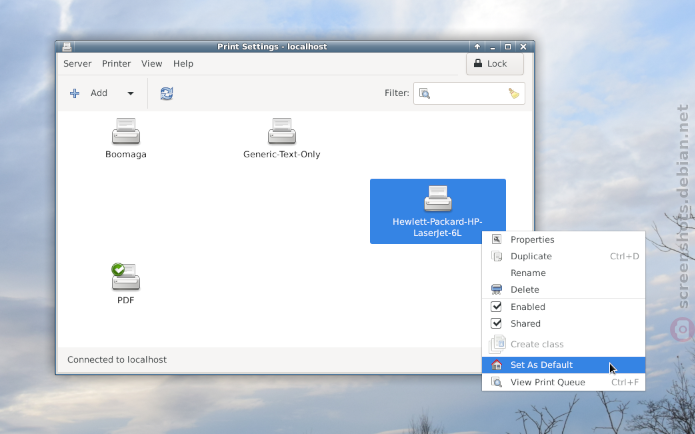Click the Create class icon

(x=497, y=344)
